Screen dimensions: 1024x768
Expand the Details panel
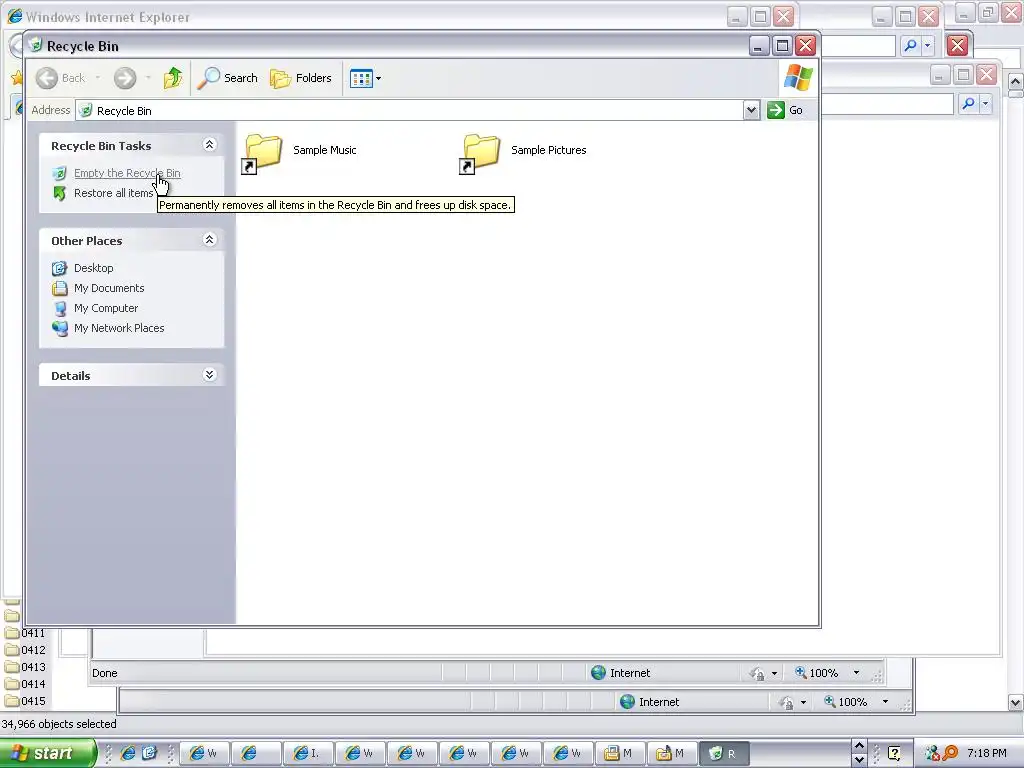(209, 374)
